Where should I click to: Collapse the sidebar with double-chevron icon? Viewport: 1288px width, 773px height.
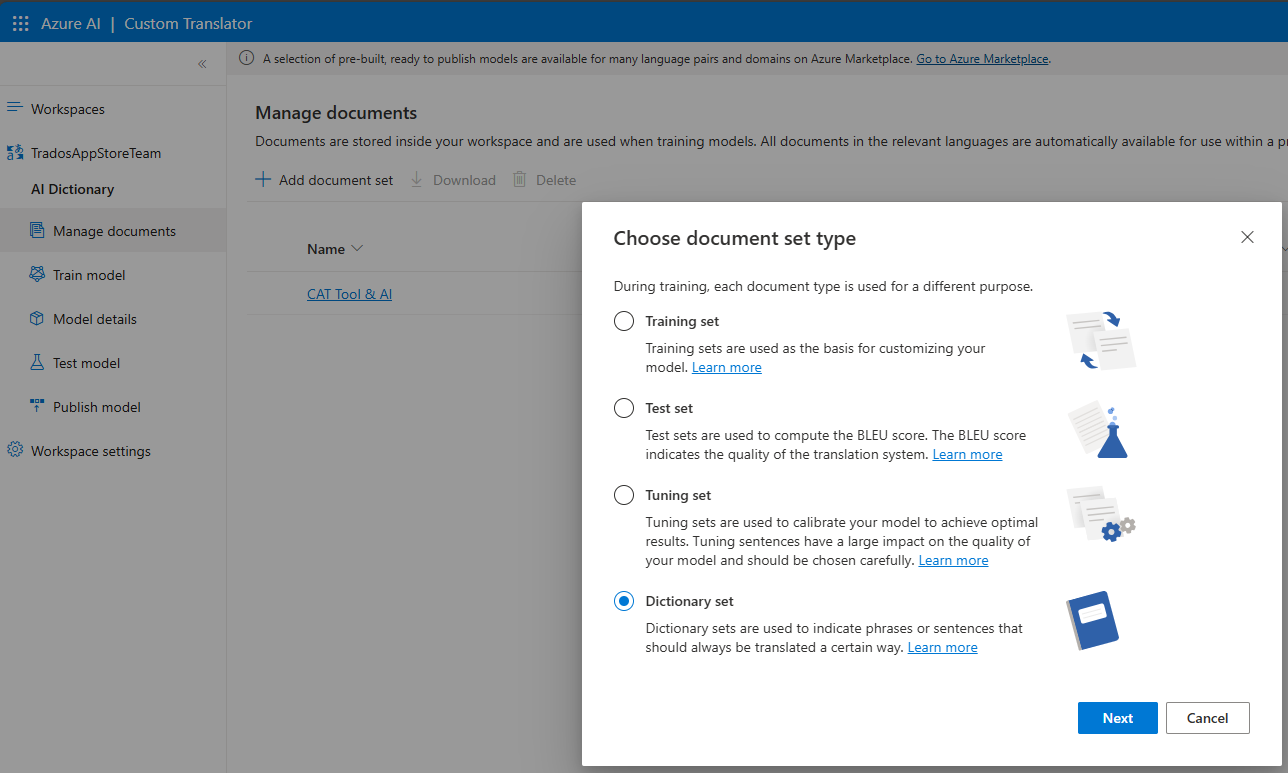click(202, 64)
